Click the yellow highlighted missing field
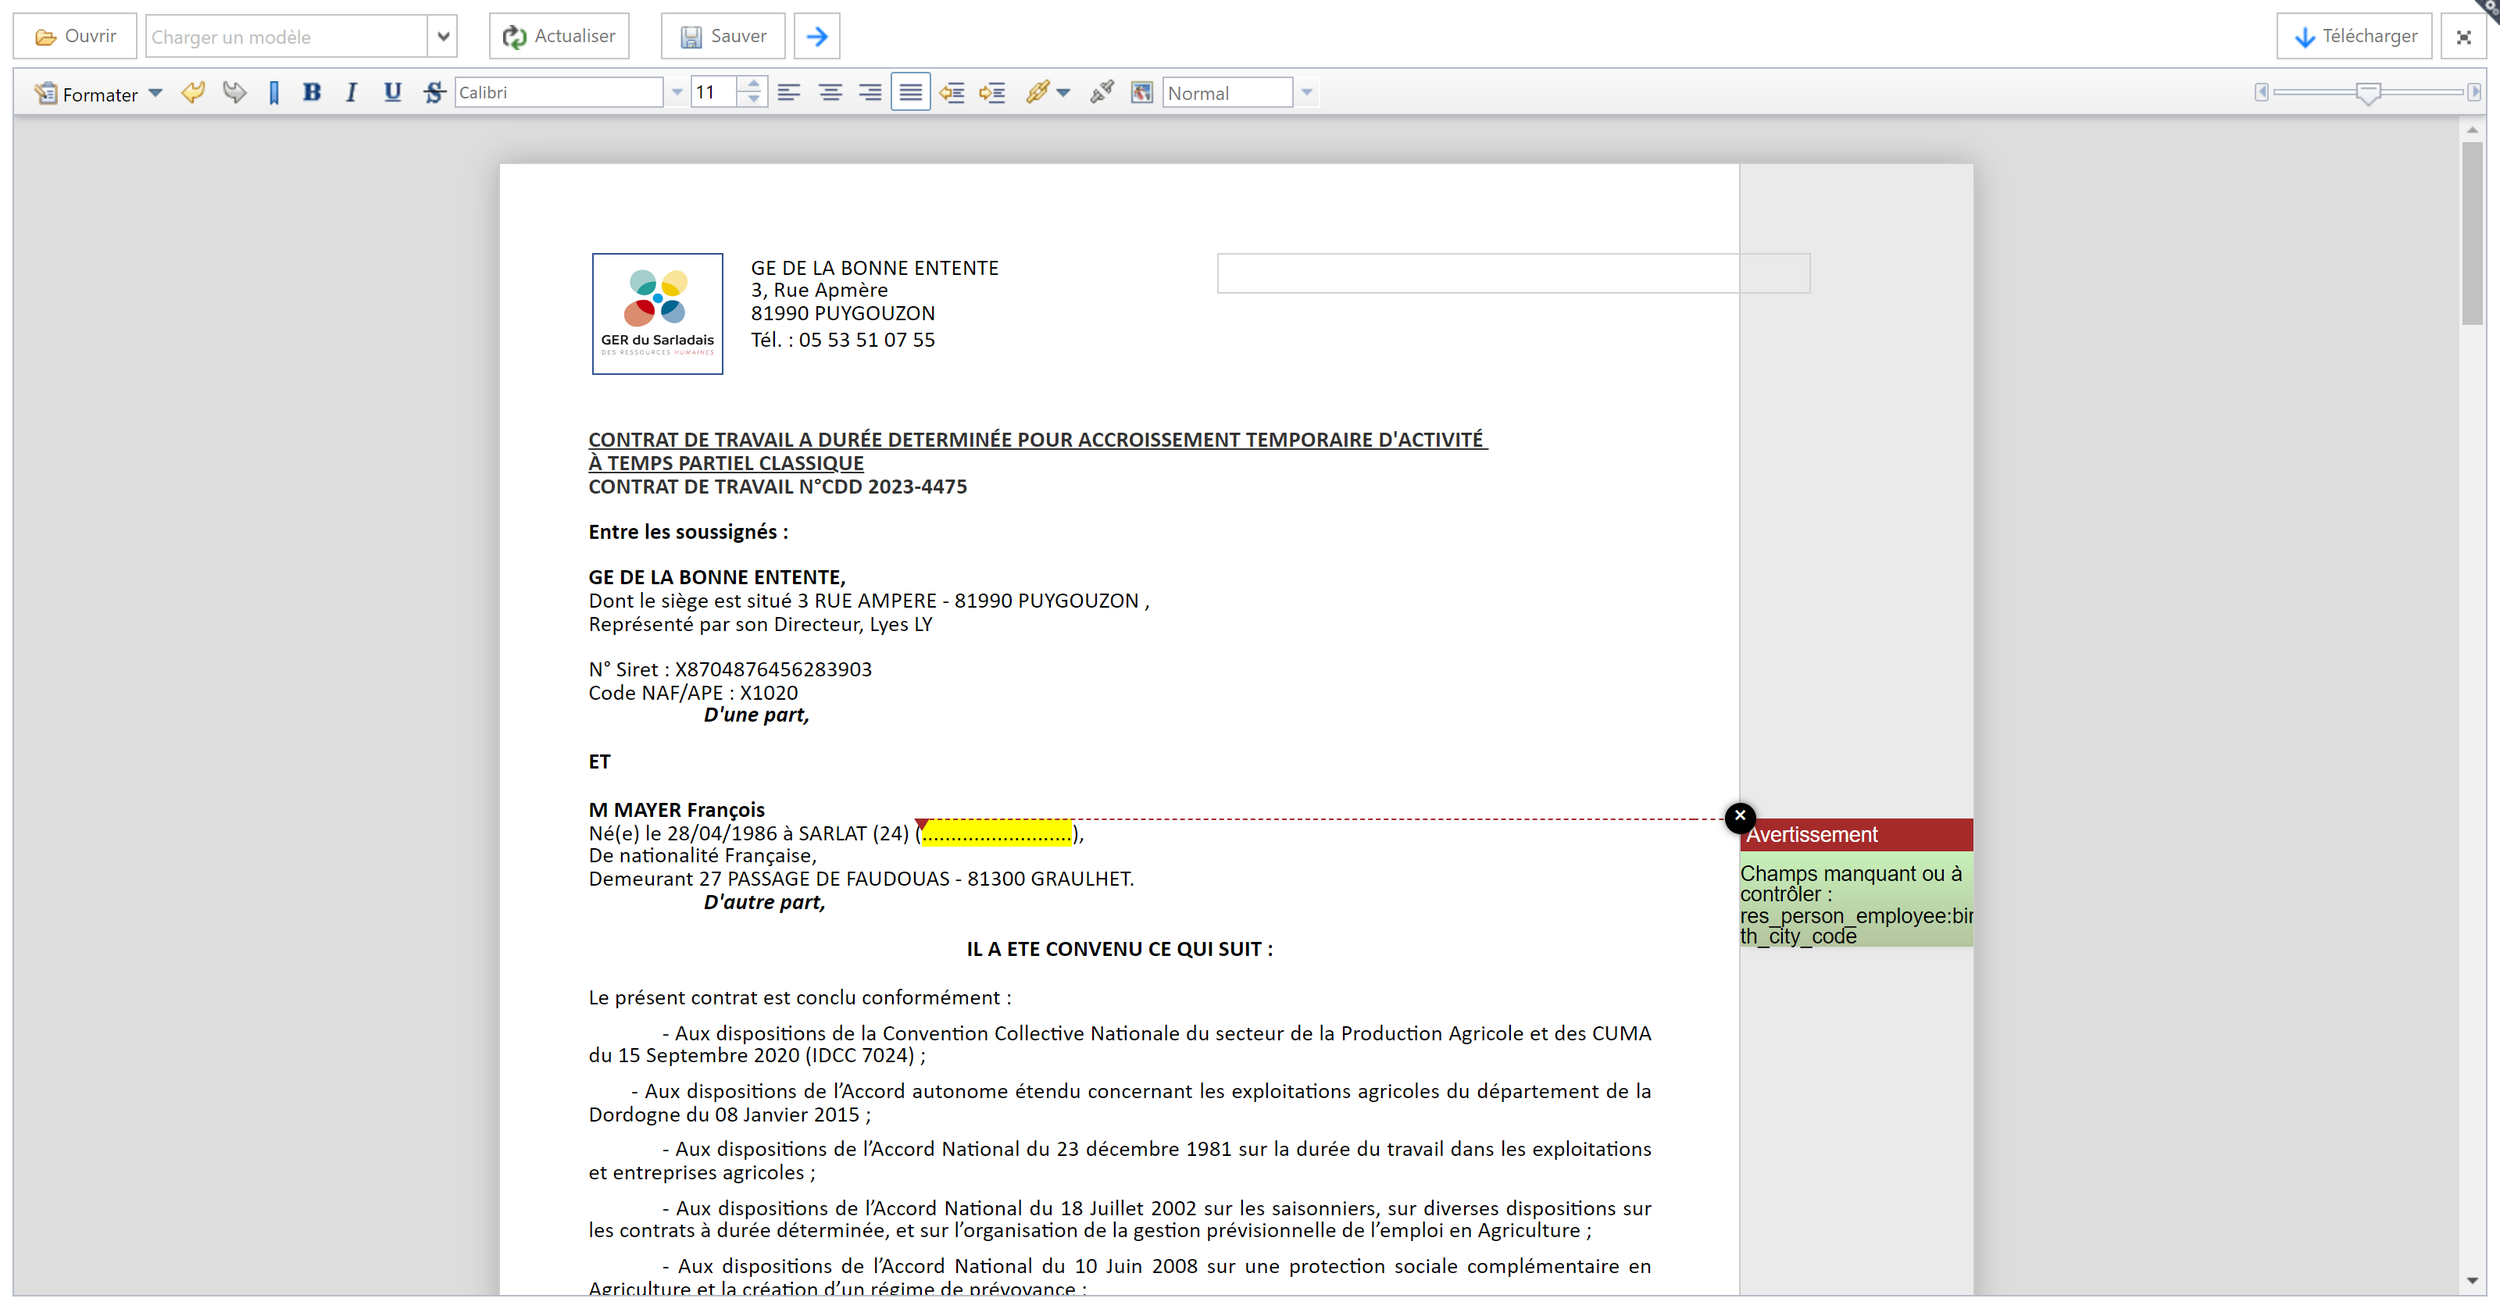2500x1309 pixels. (997, 833)
